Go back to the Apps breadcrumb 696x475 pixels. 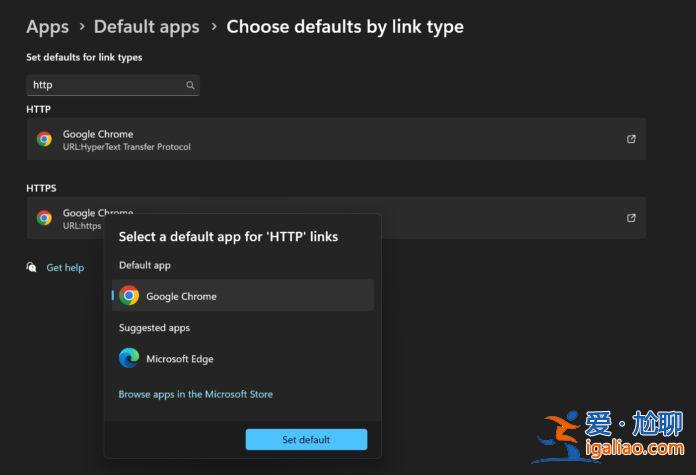[x=47, y=27]
